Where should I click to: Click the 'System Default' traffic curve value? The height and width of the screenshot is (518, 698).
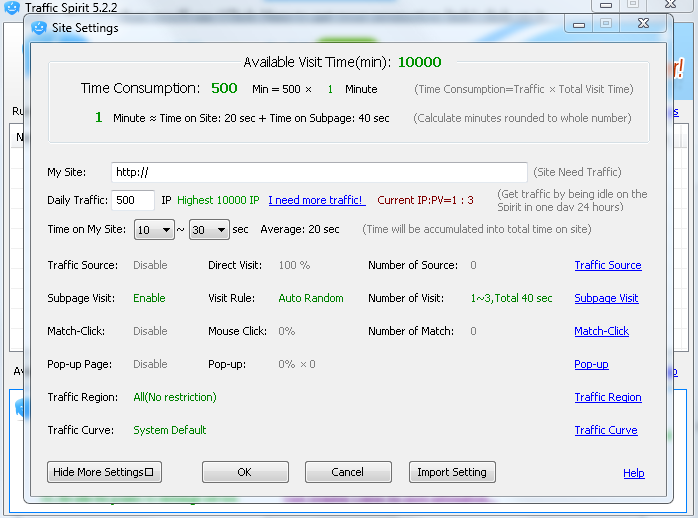click(170, 430)
